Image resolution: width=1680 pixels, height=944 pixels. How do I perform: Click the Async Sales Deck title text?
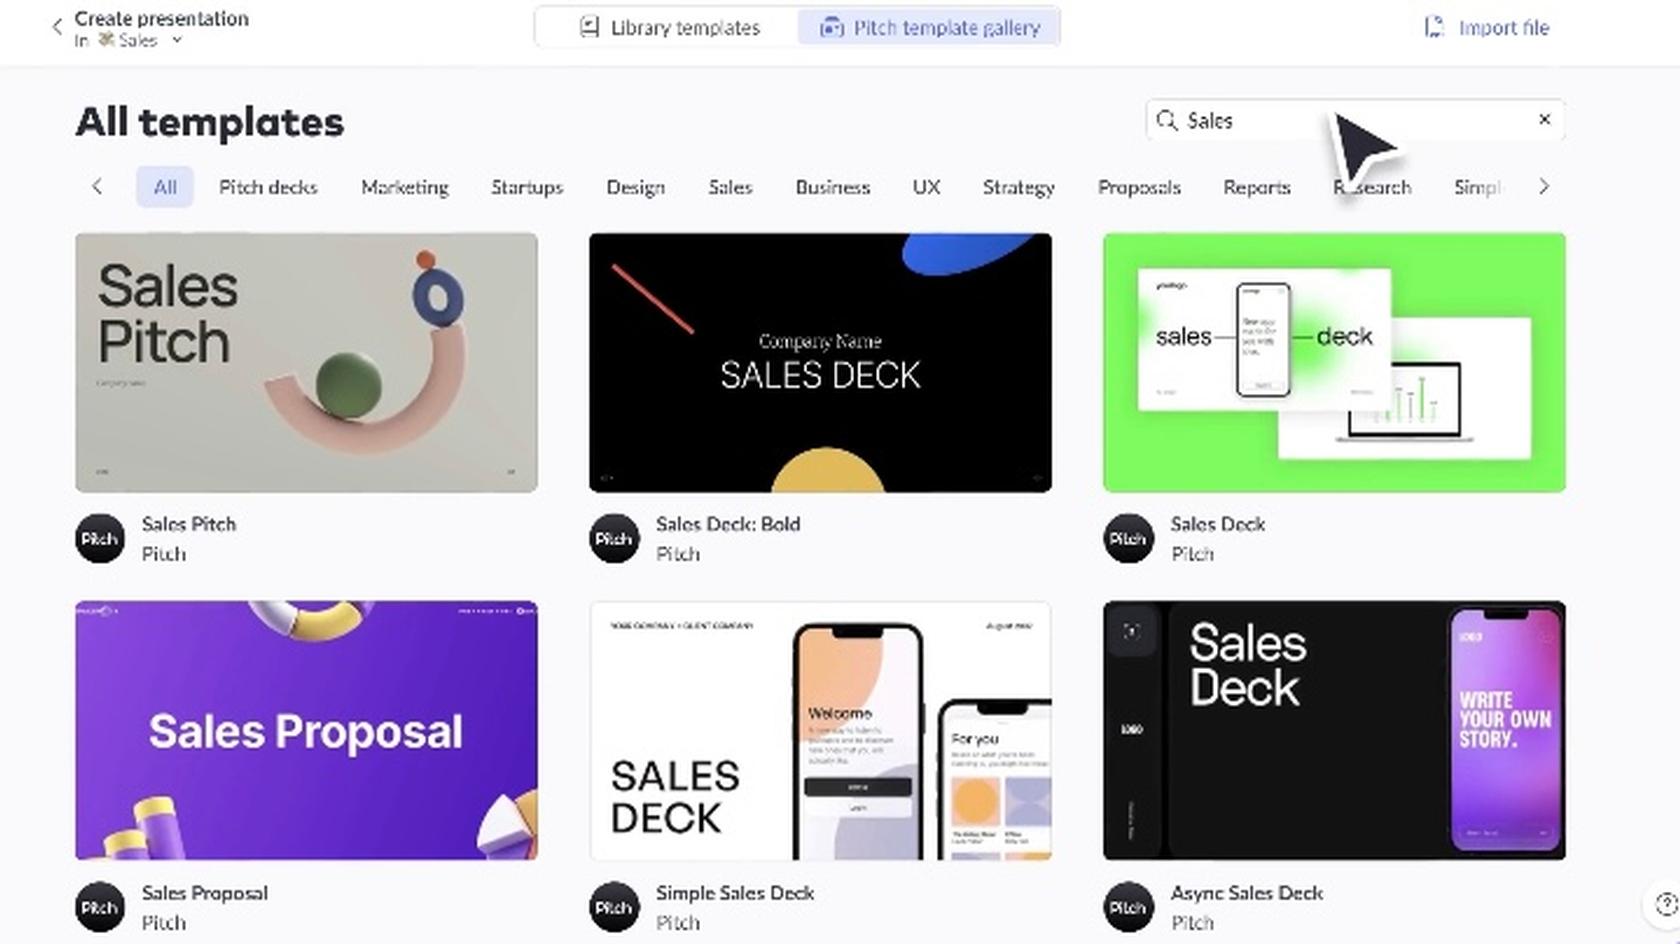point(1247,893)
